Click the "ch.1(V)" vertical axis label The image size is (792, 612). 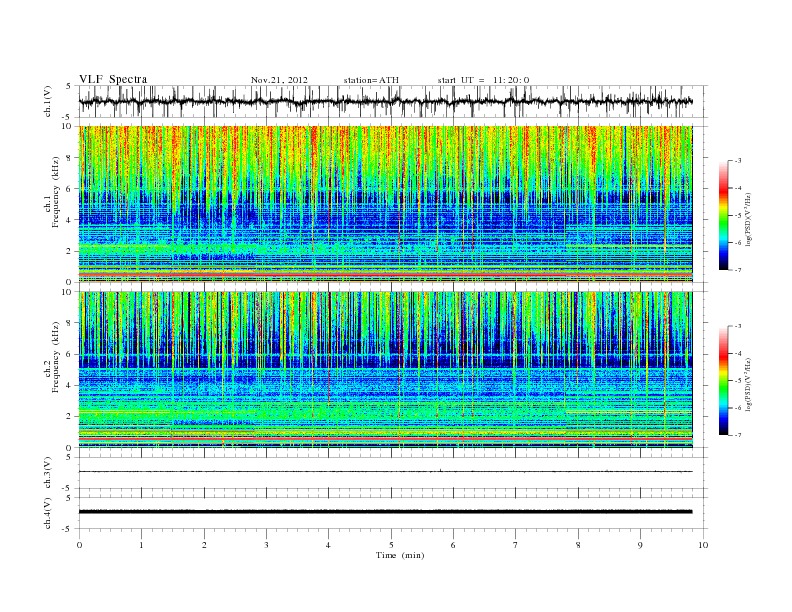(x=48, y=101)
